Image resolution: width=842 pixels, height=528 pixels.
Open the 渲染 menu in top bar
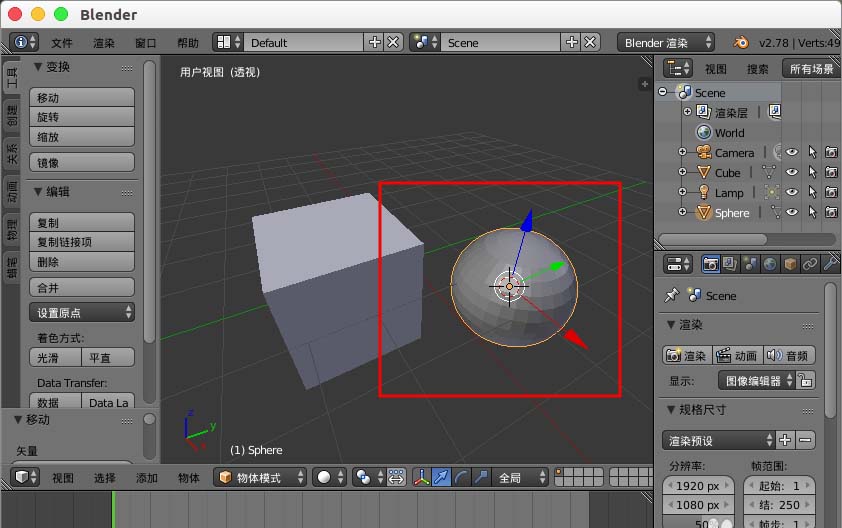tap(104, 43)
